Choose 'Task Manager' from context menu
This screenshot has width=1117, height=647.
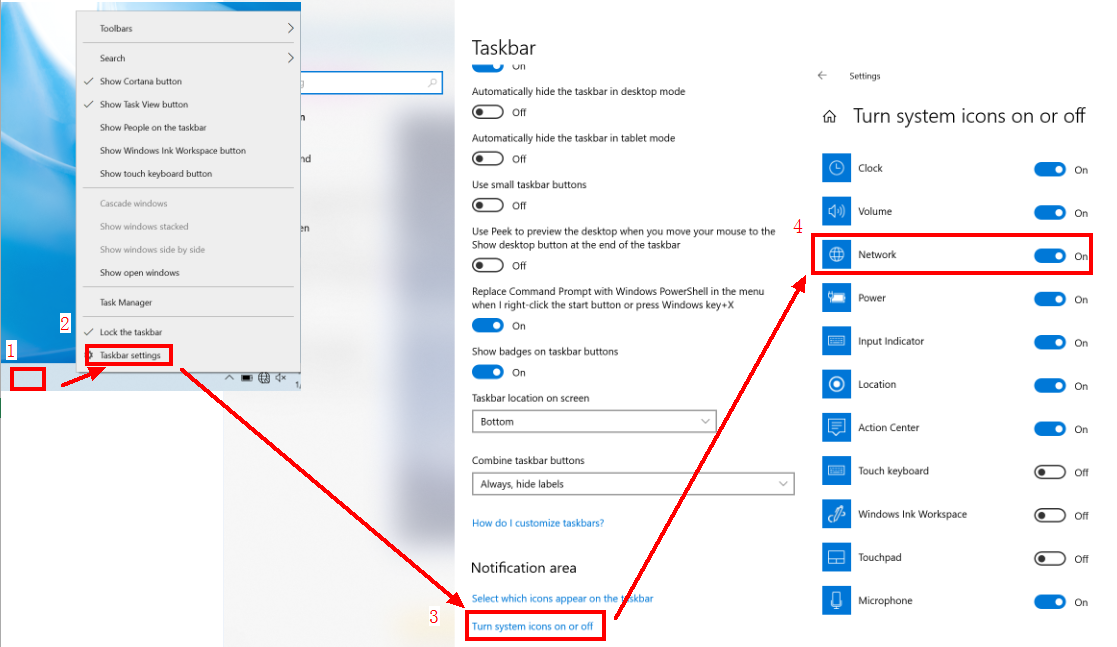[126, 302]
